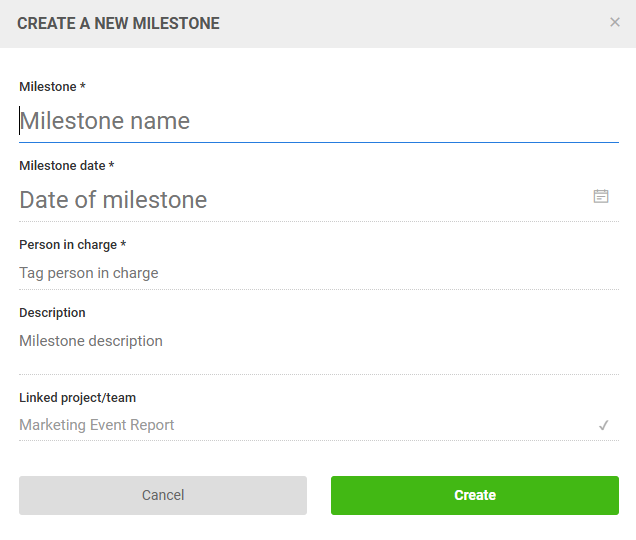Click the "CREATE A NEW MILESTONE" dialog title

[x=118, y=23]
